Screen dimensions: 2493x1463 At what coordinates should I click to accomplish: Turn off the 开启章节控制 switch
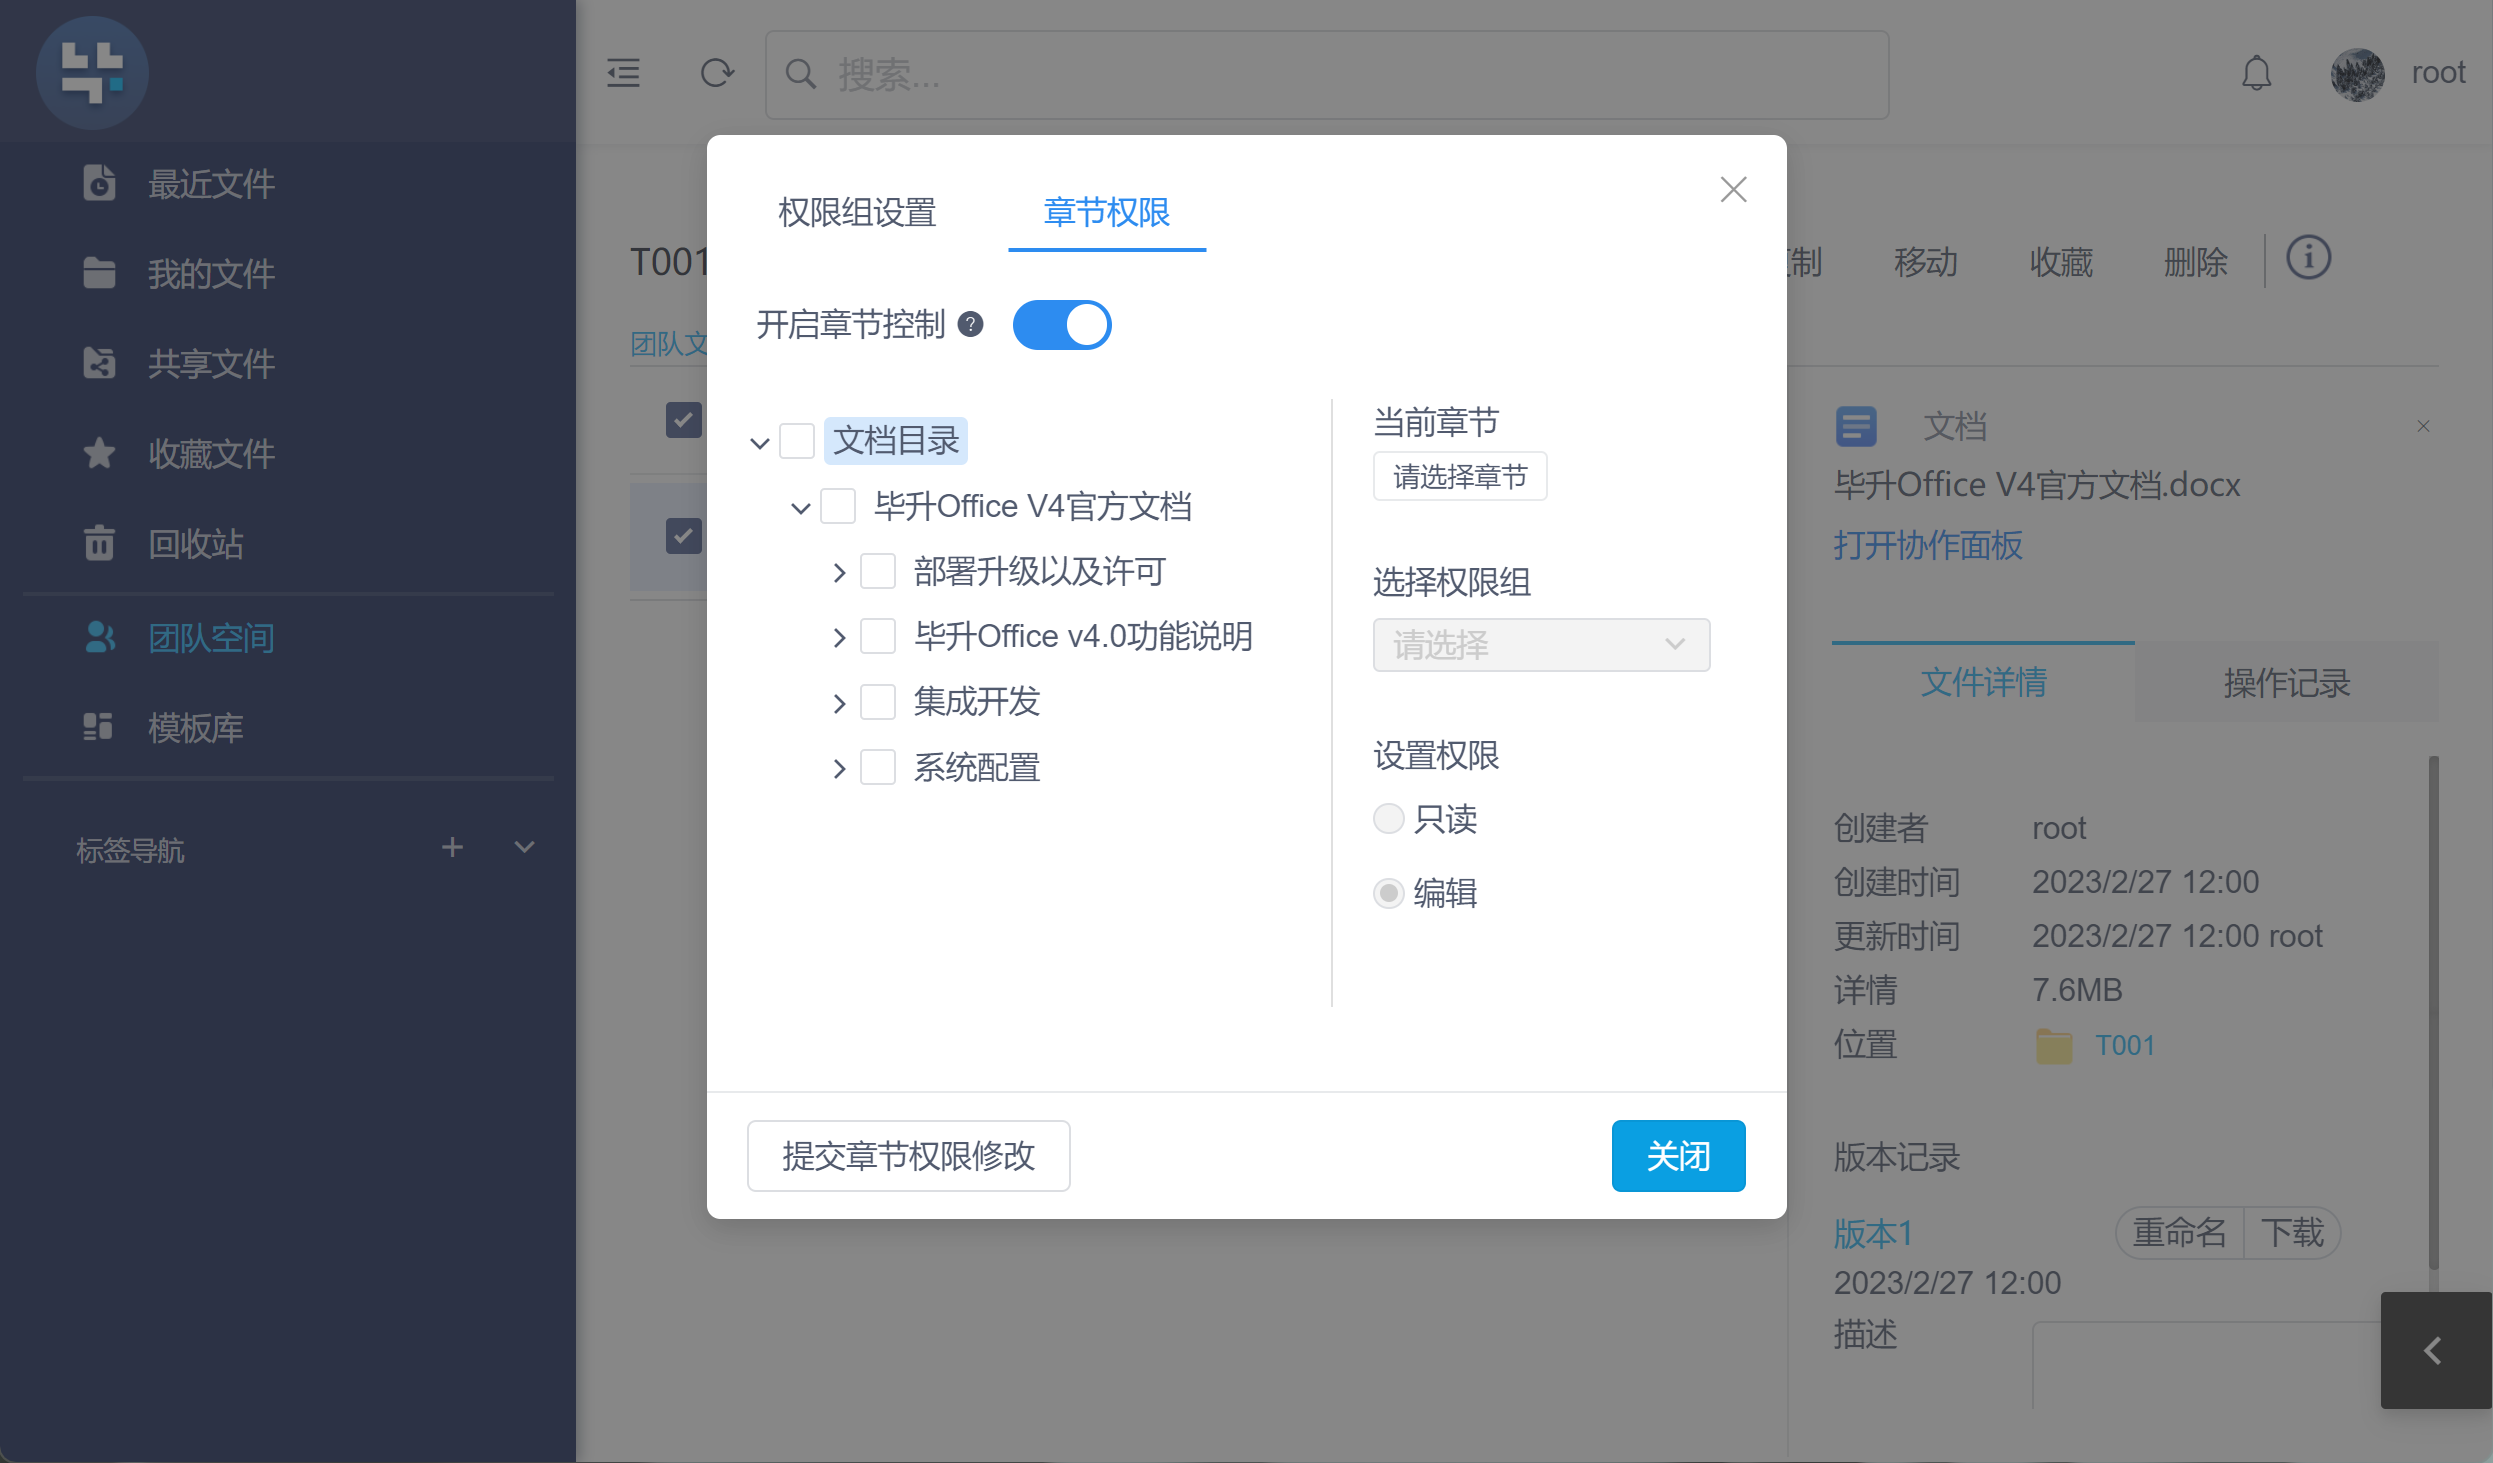pyautogui.click(x=1062, y=325)
